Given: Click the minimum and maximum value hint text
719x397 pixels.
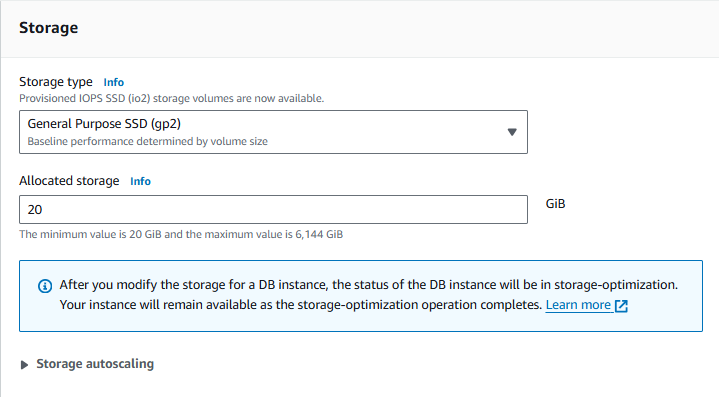Looking at the screenshot, I should coord(181,234).
